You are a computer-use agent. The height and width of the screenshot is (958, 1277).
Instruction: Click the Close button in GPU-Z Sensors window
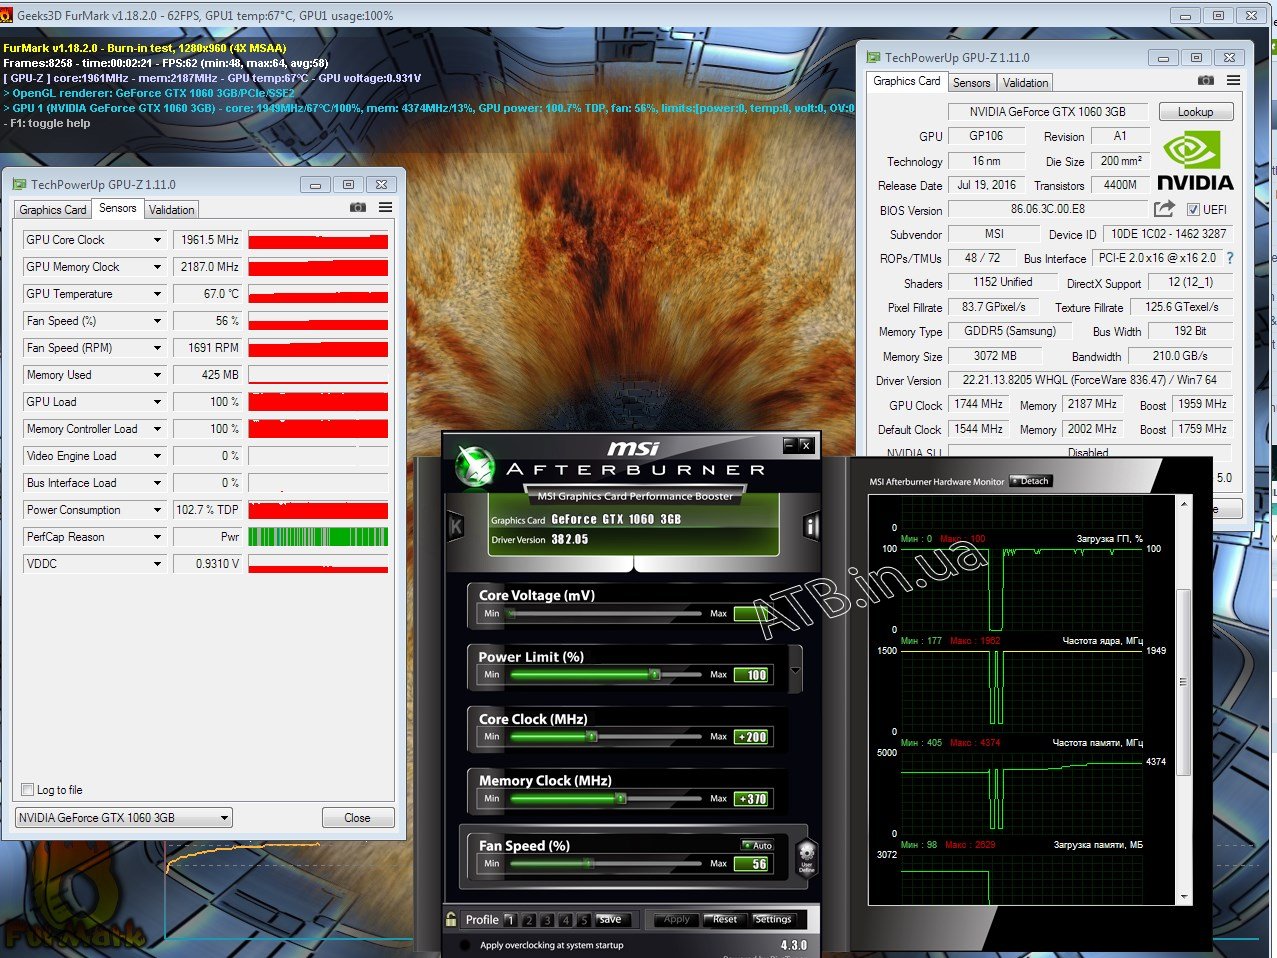(357, 817)
